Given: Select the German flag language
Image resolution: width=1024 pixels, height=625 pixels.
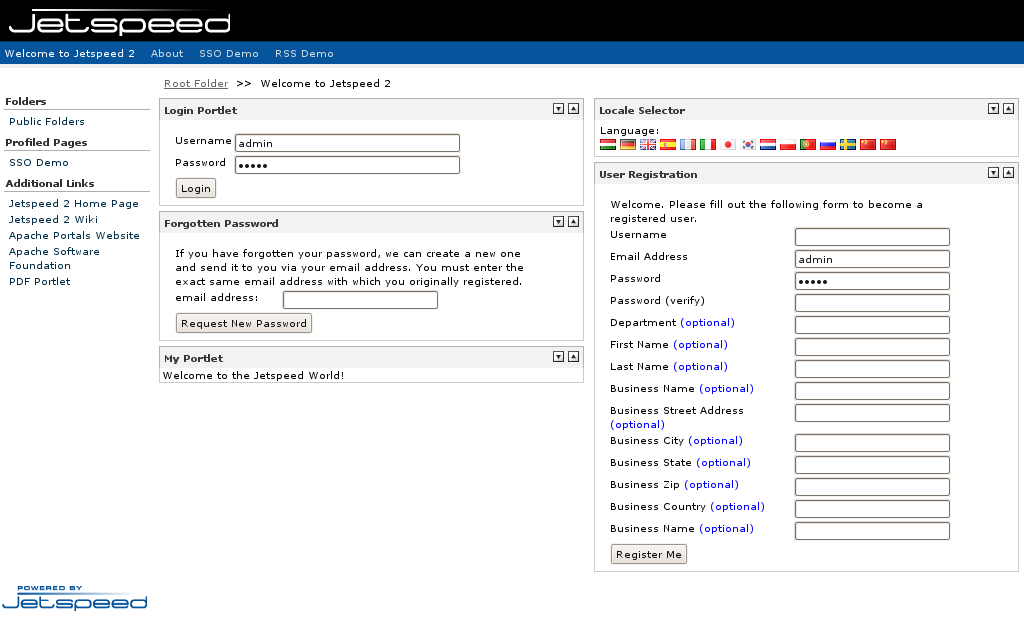Looking at the screenshot, I should (628, 144).
